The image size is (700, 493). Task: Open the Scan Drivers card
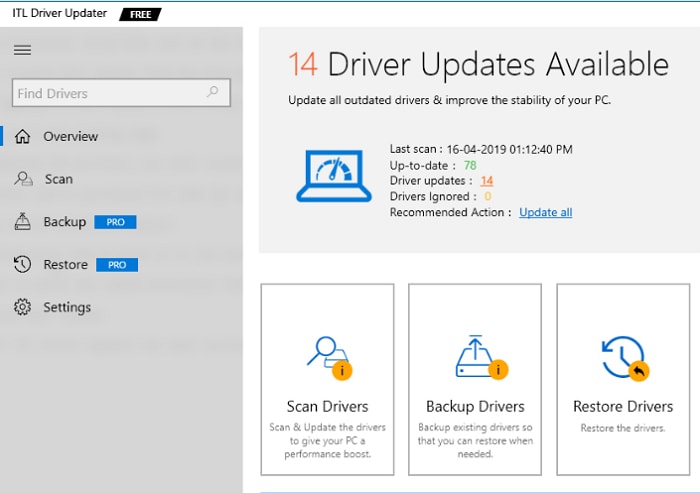coord(328,379)
